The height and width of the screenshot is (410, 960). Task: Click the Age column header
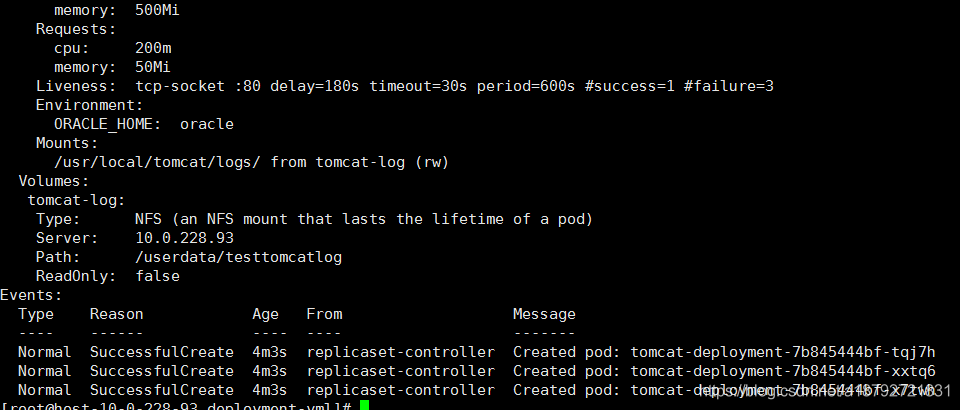[265, 315]
